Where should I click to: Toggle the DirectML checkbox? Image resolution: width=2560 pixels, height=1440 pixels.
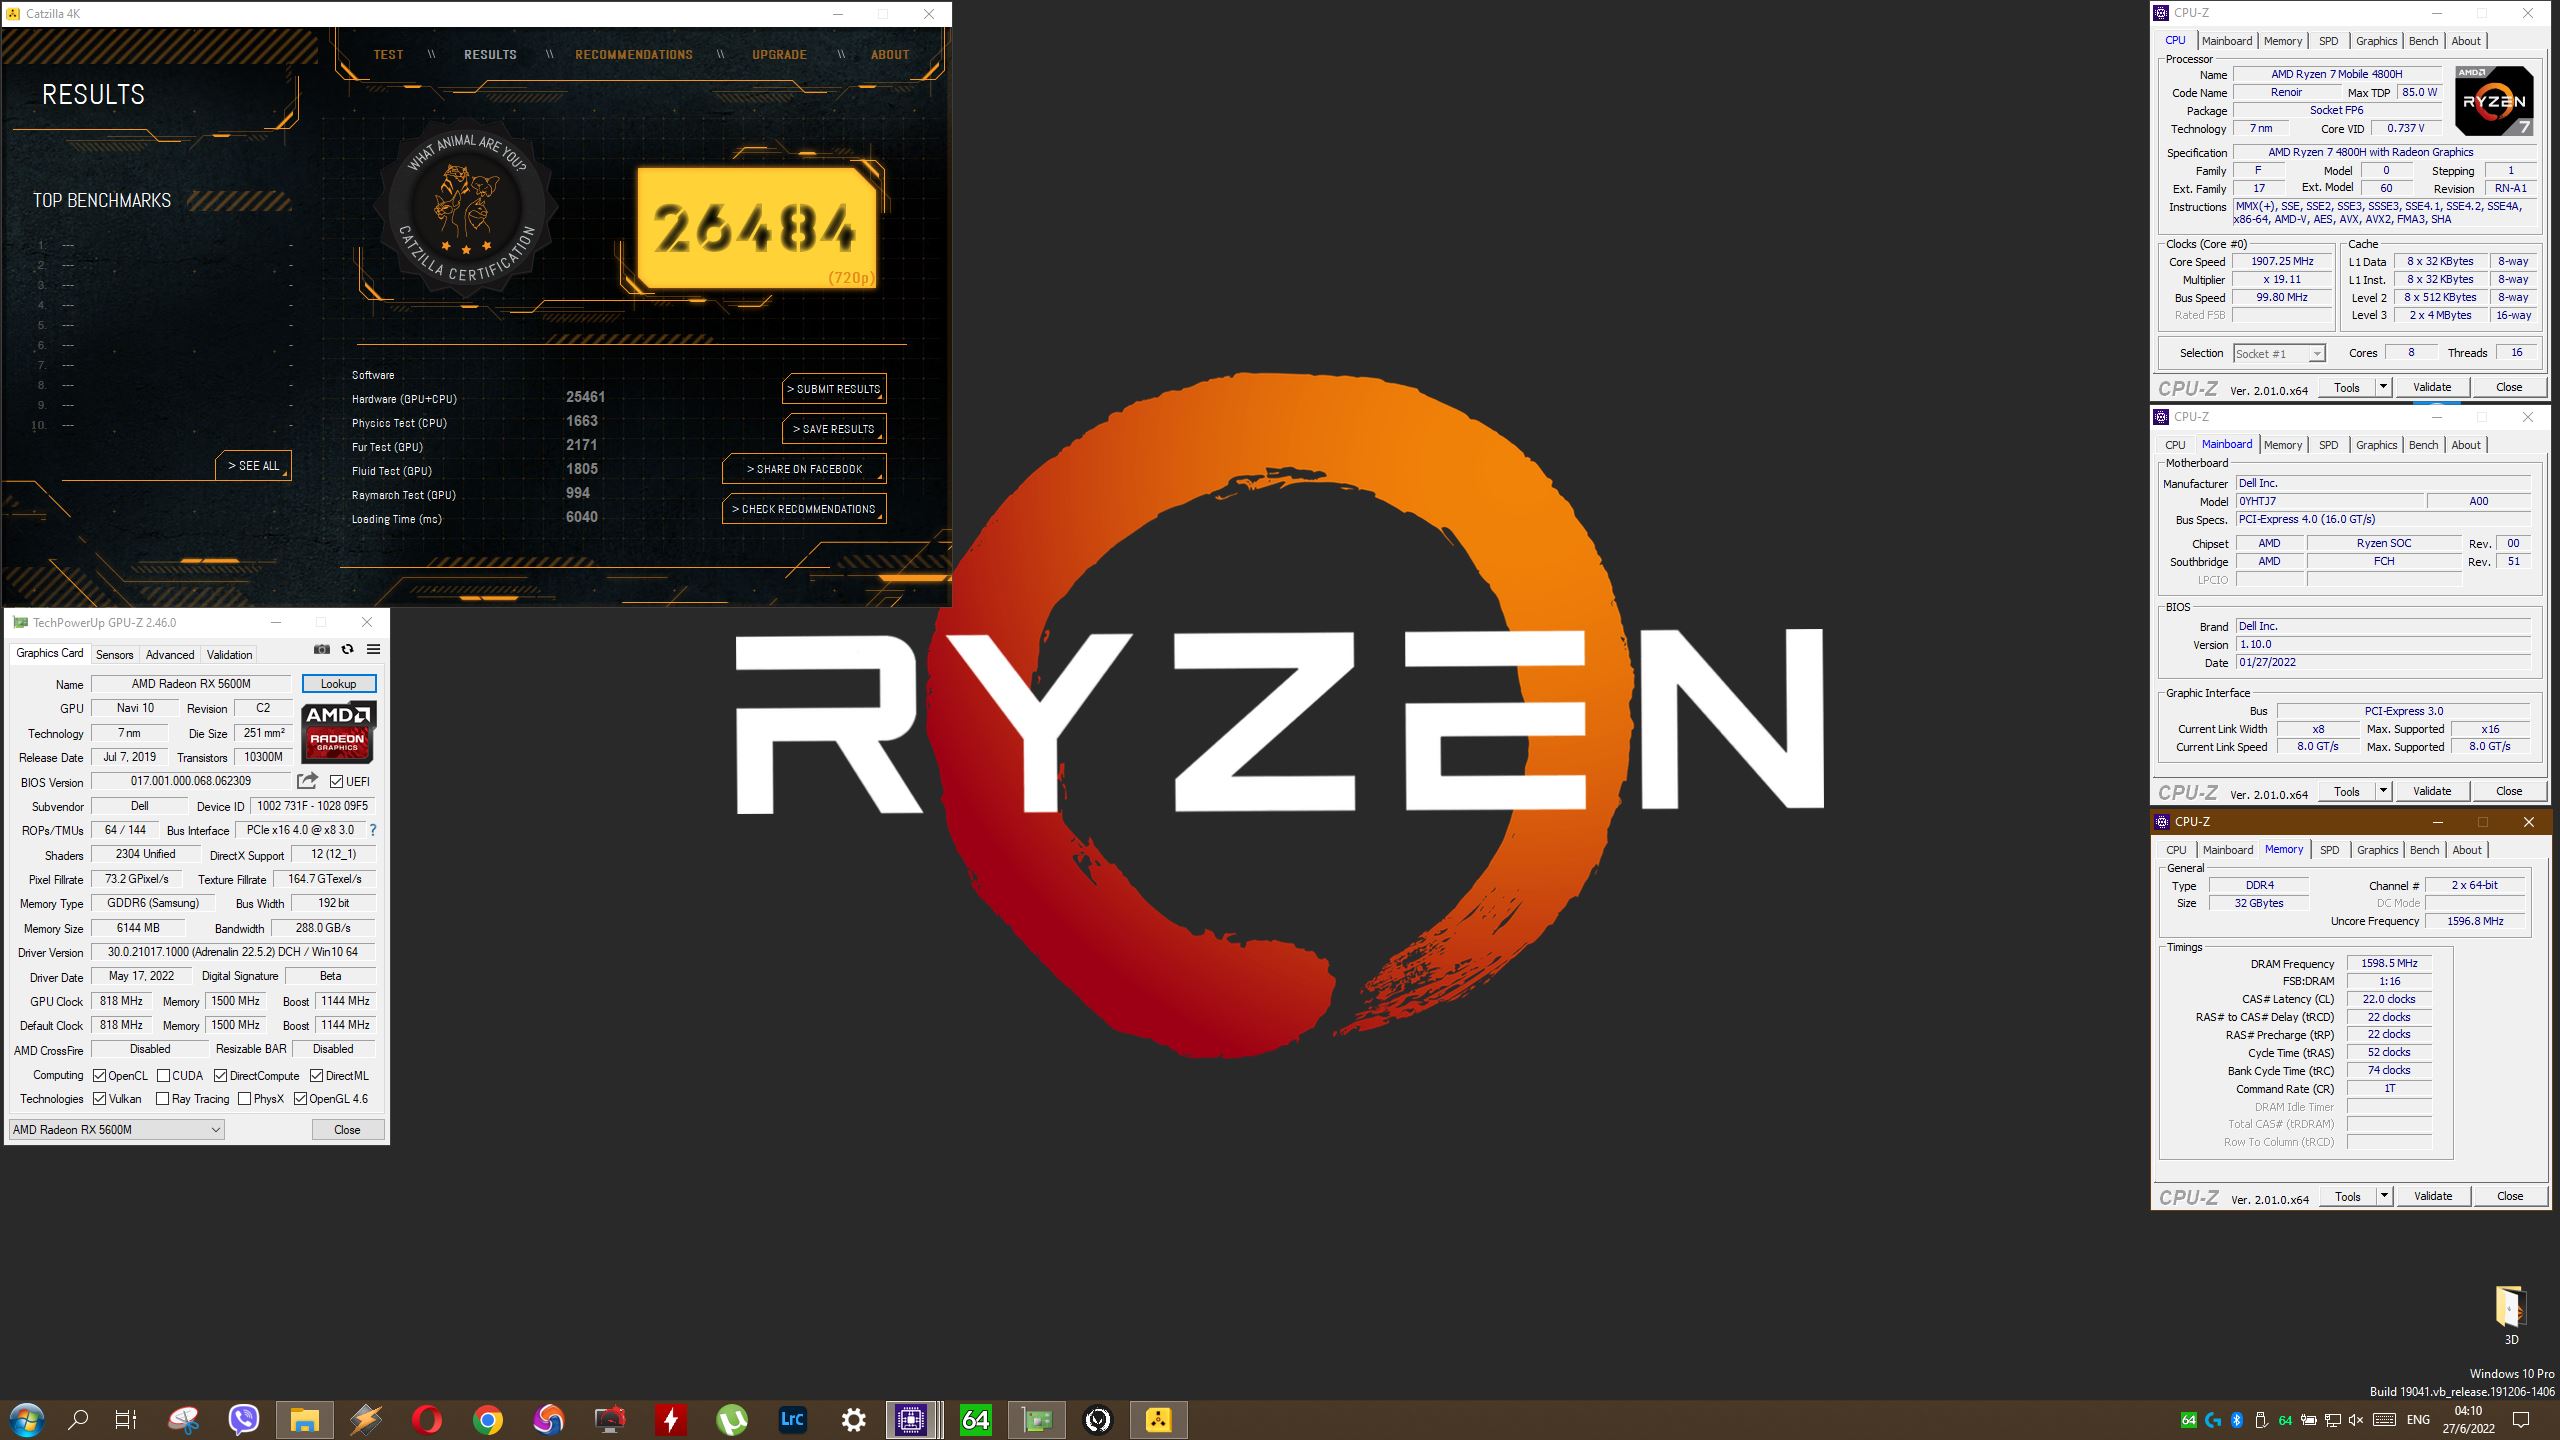[316, 1076]
